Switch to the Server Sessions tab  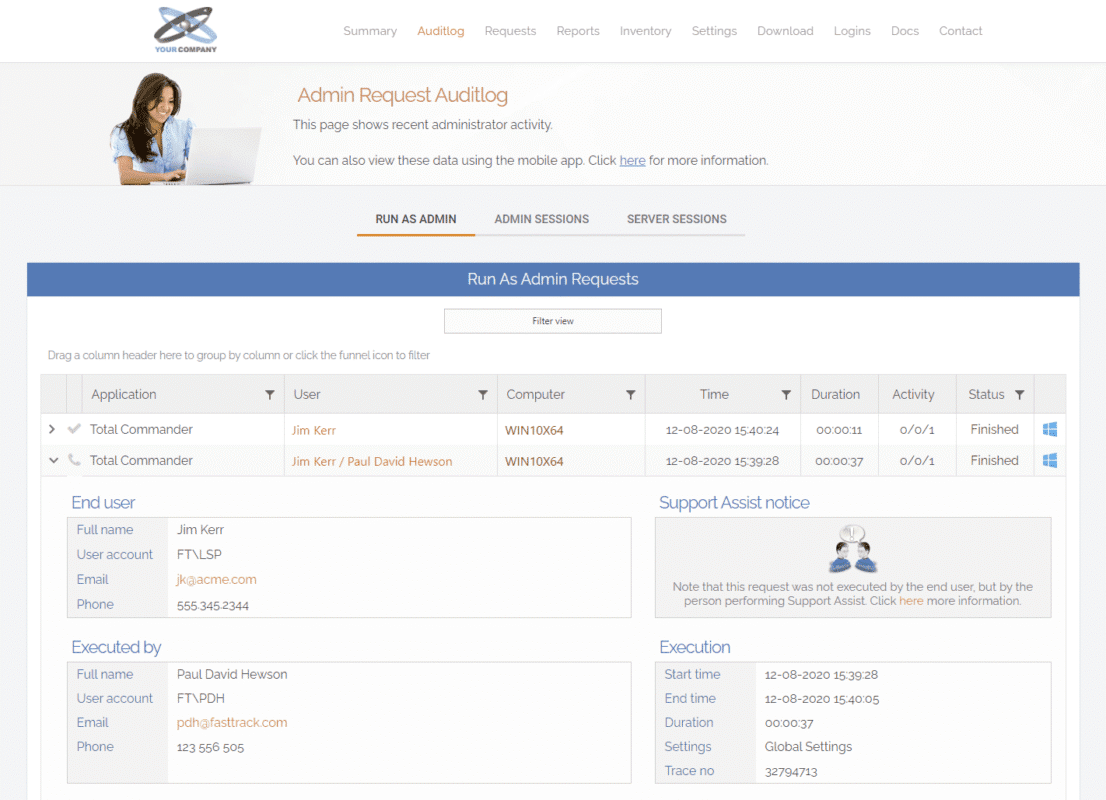pyautogui.click(x=676, y=219)
